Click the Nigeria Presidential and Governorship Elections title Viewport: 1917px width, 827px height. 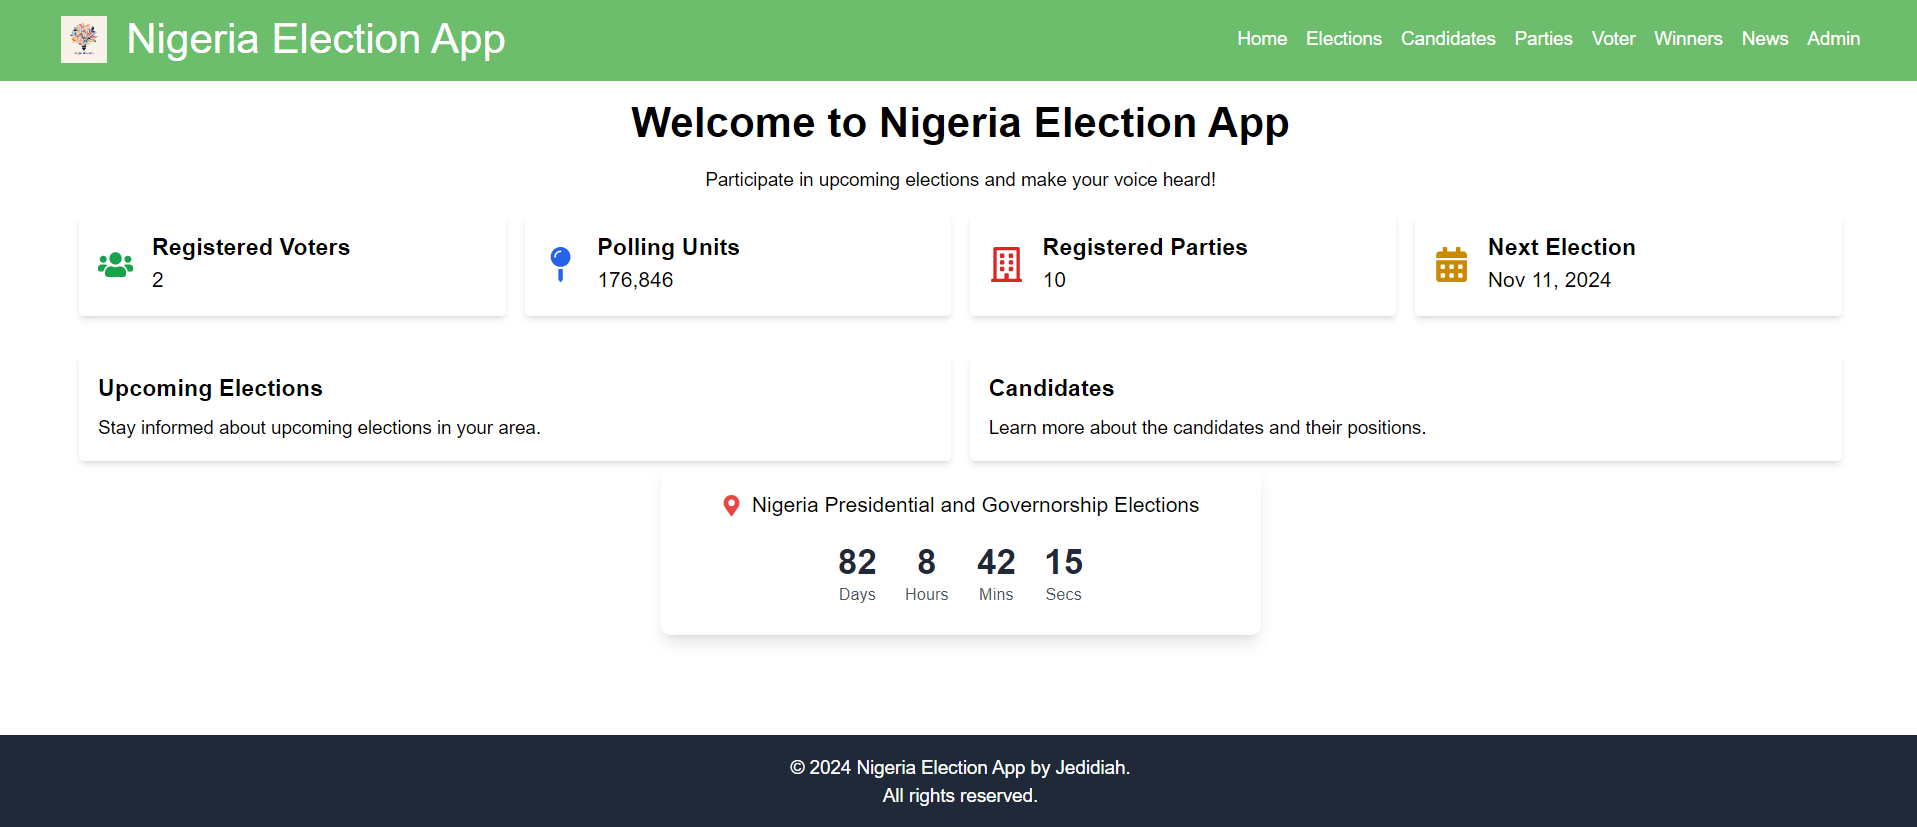975,505
